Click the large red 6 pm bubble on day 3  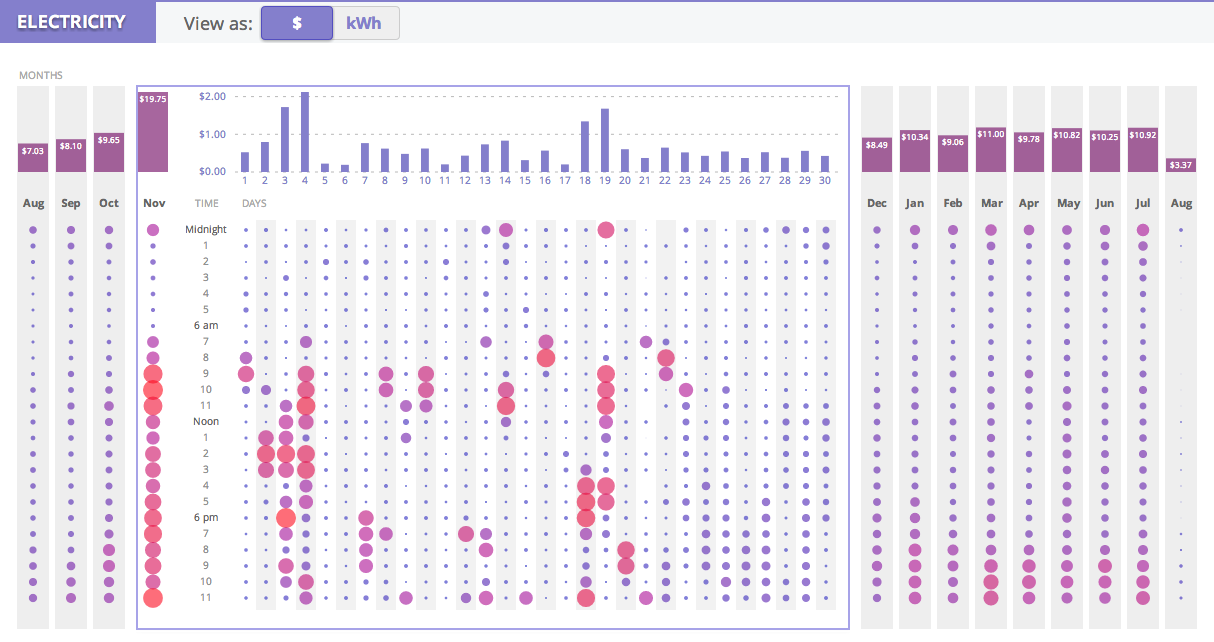point(285,518)
